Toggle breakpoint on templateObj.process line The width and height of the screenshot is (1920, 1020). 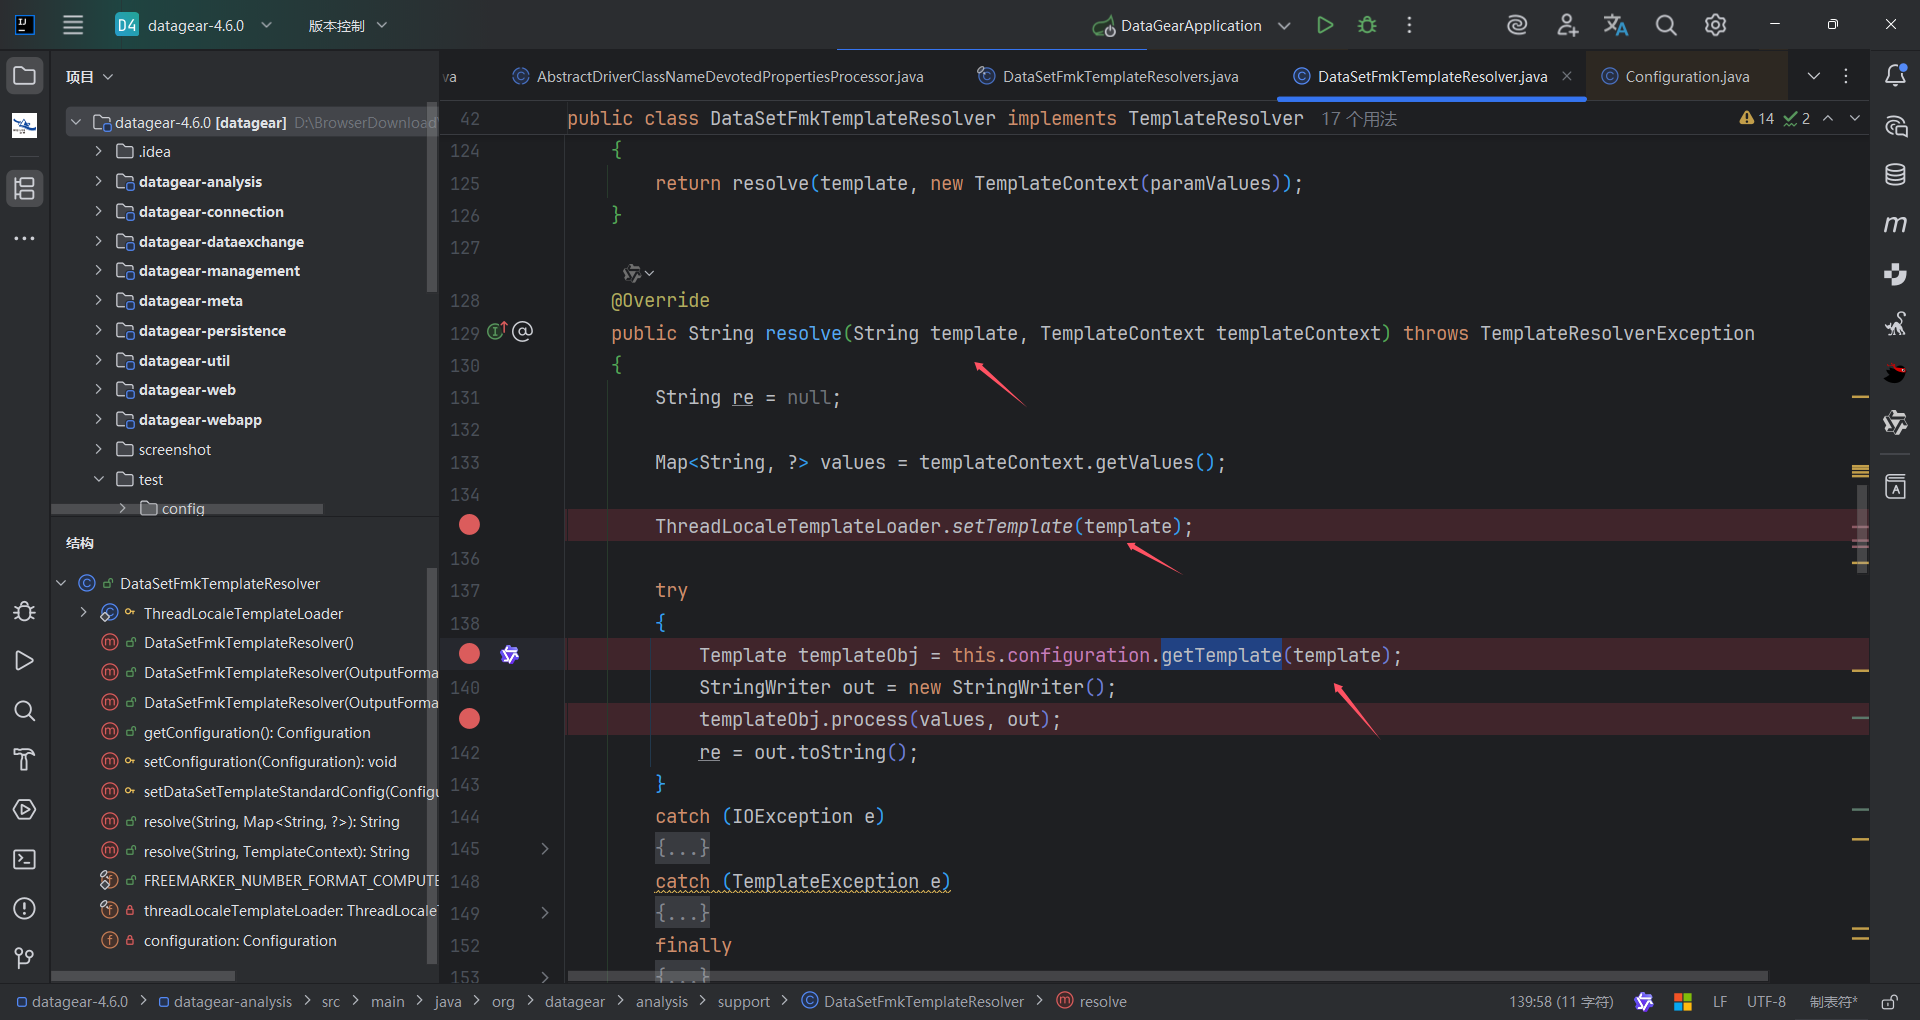tap(469, 719)
